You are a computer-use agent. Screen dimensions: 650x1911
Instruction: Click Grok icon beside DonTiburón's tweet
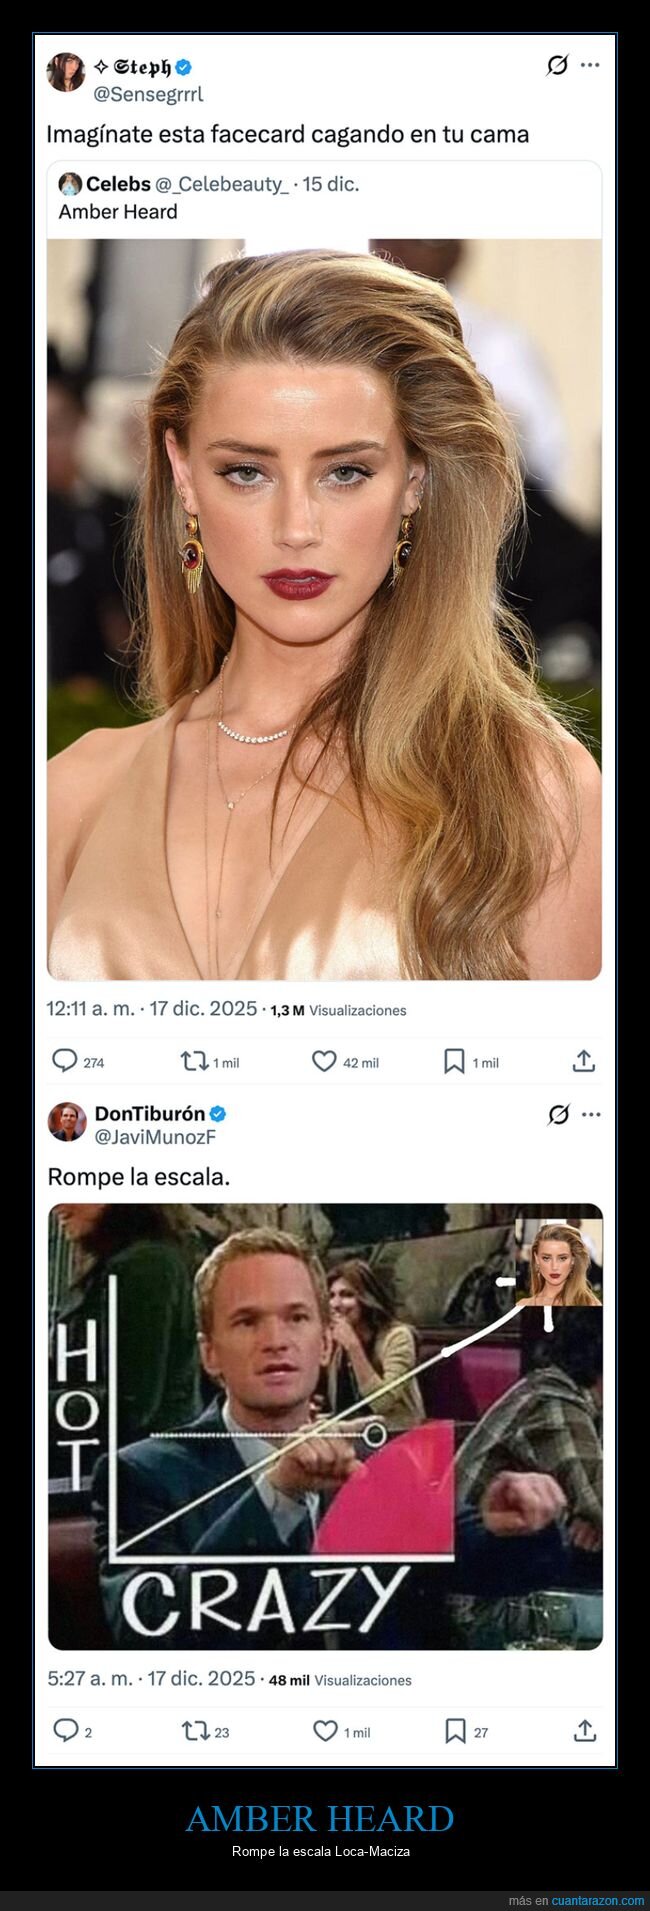(558, 1114)
